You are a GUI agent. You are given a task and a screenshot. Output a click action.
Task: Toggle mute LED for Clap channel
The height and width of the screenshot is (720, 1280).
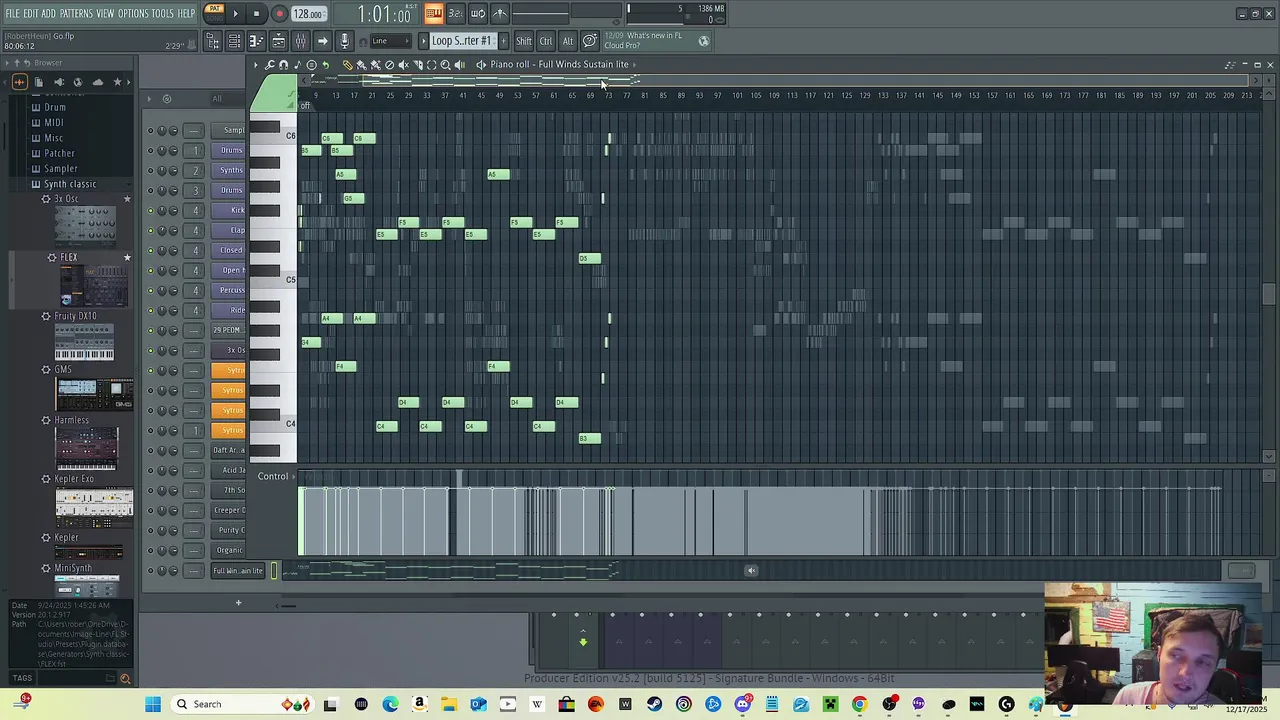151,230
